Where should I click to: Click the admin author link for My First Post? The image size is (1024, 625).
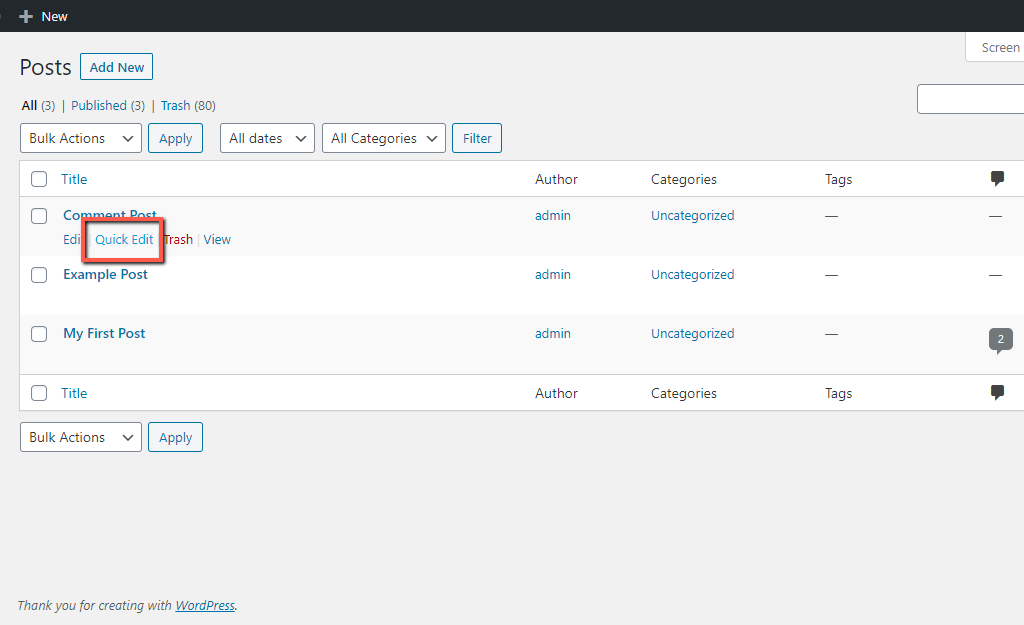pyautogui.click(x=552, y=333)
